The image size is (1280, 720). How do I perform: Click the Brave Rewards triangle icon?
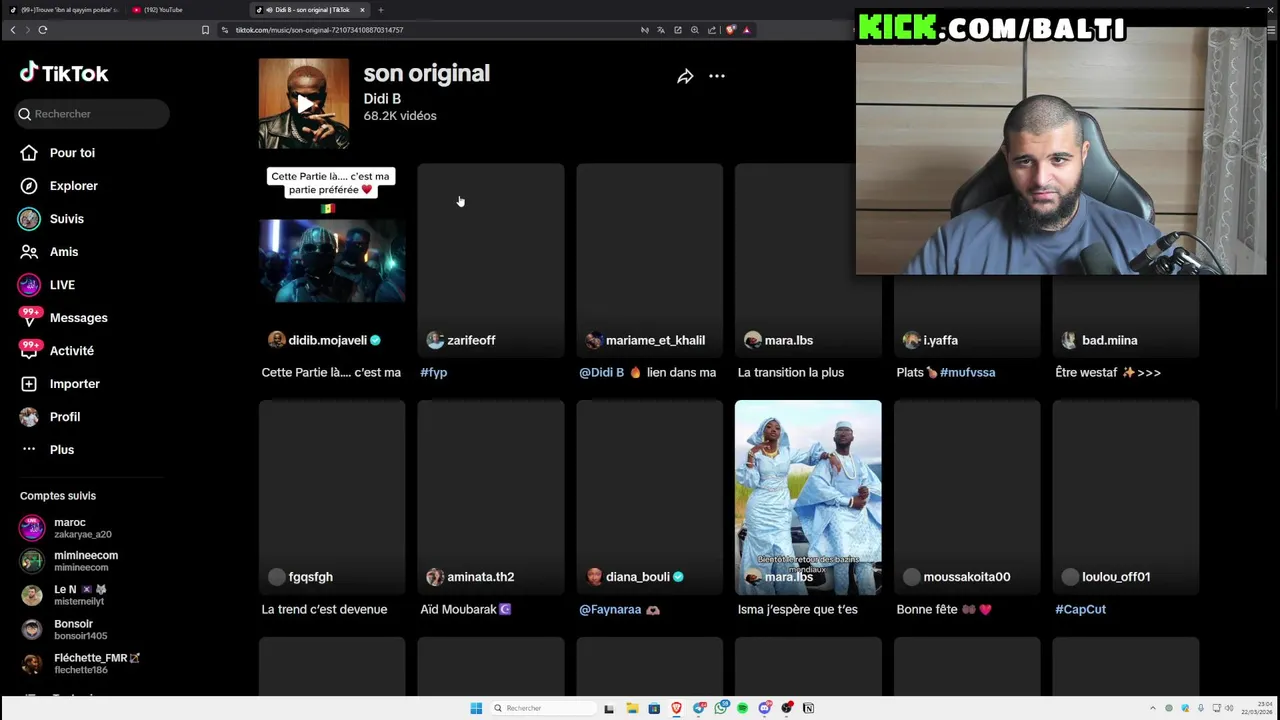pos(747,30)
